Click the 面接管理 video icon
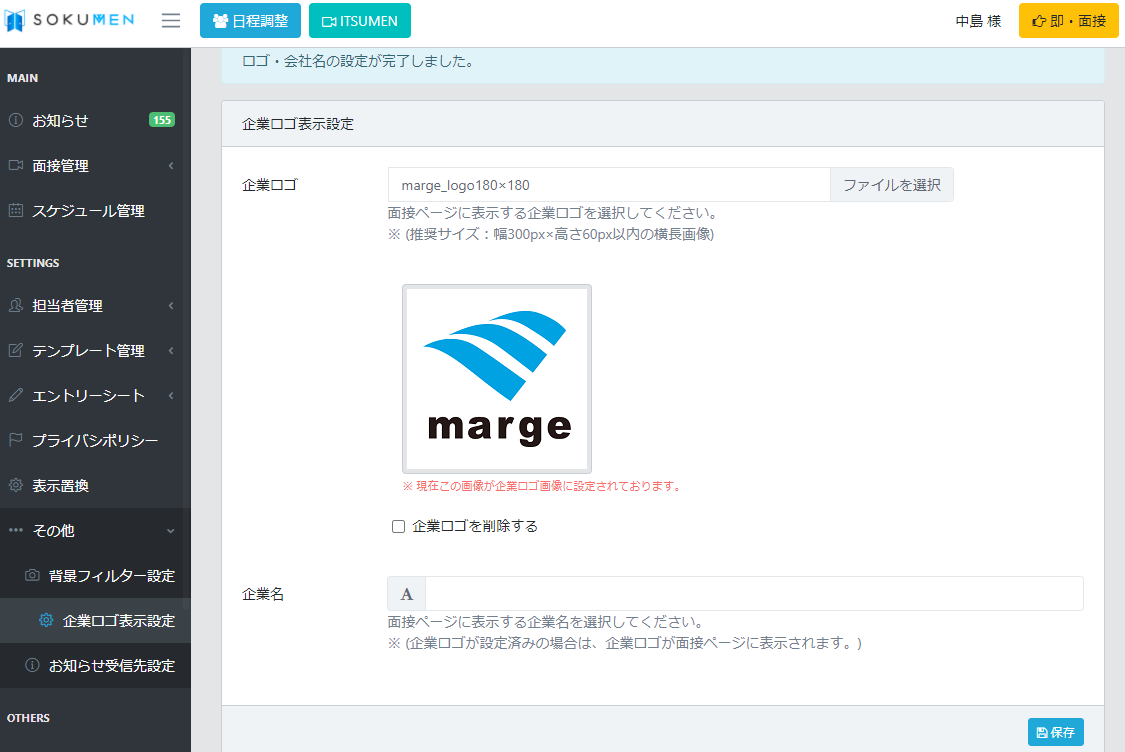 (x=16, y=166)
